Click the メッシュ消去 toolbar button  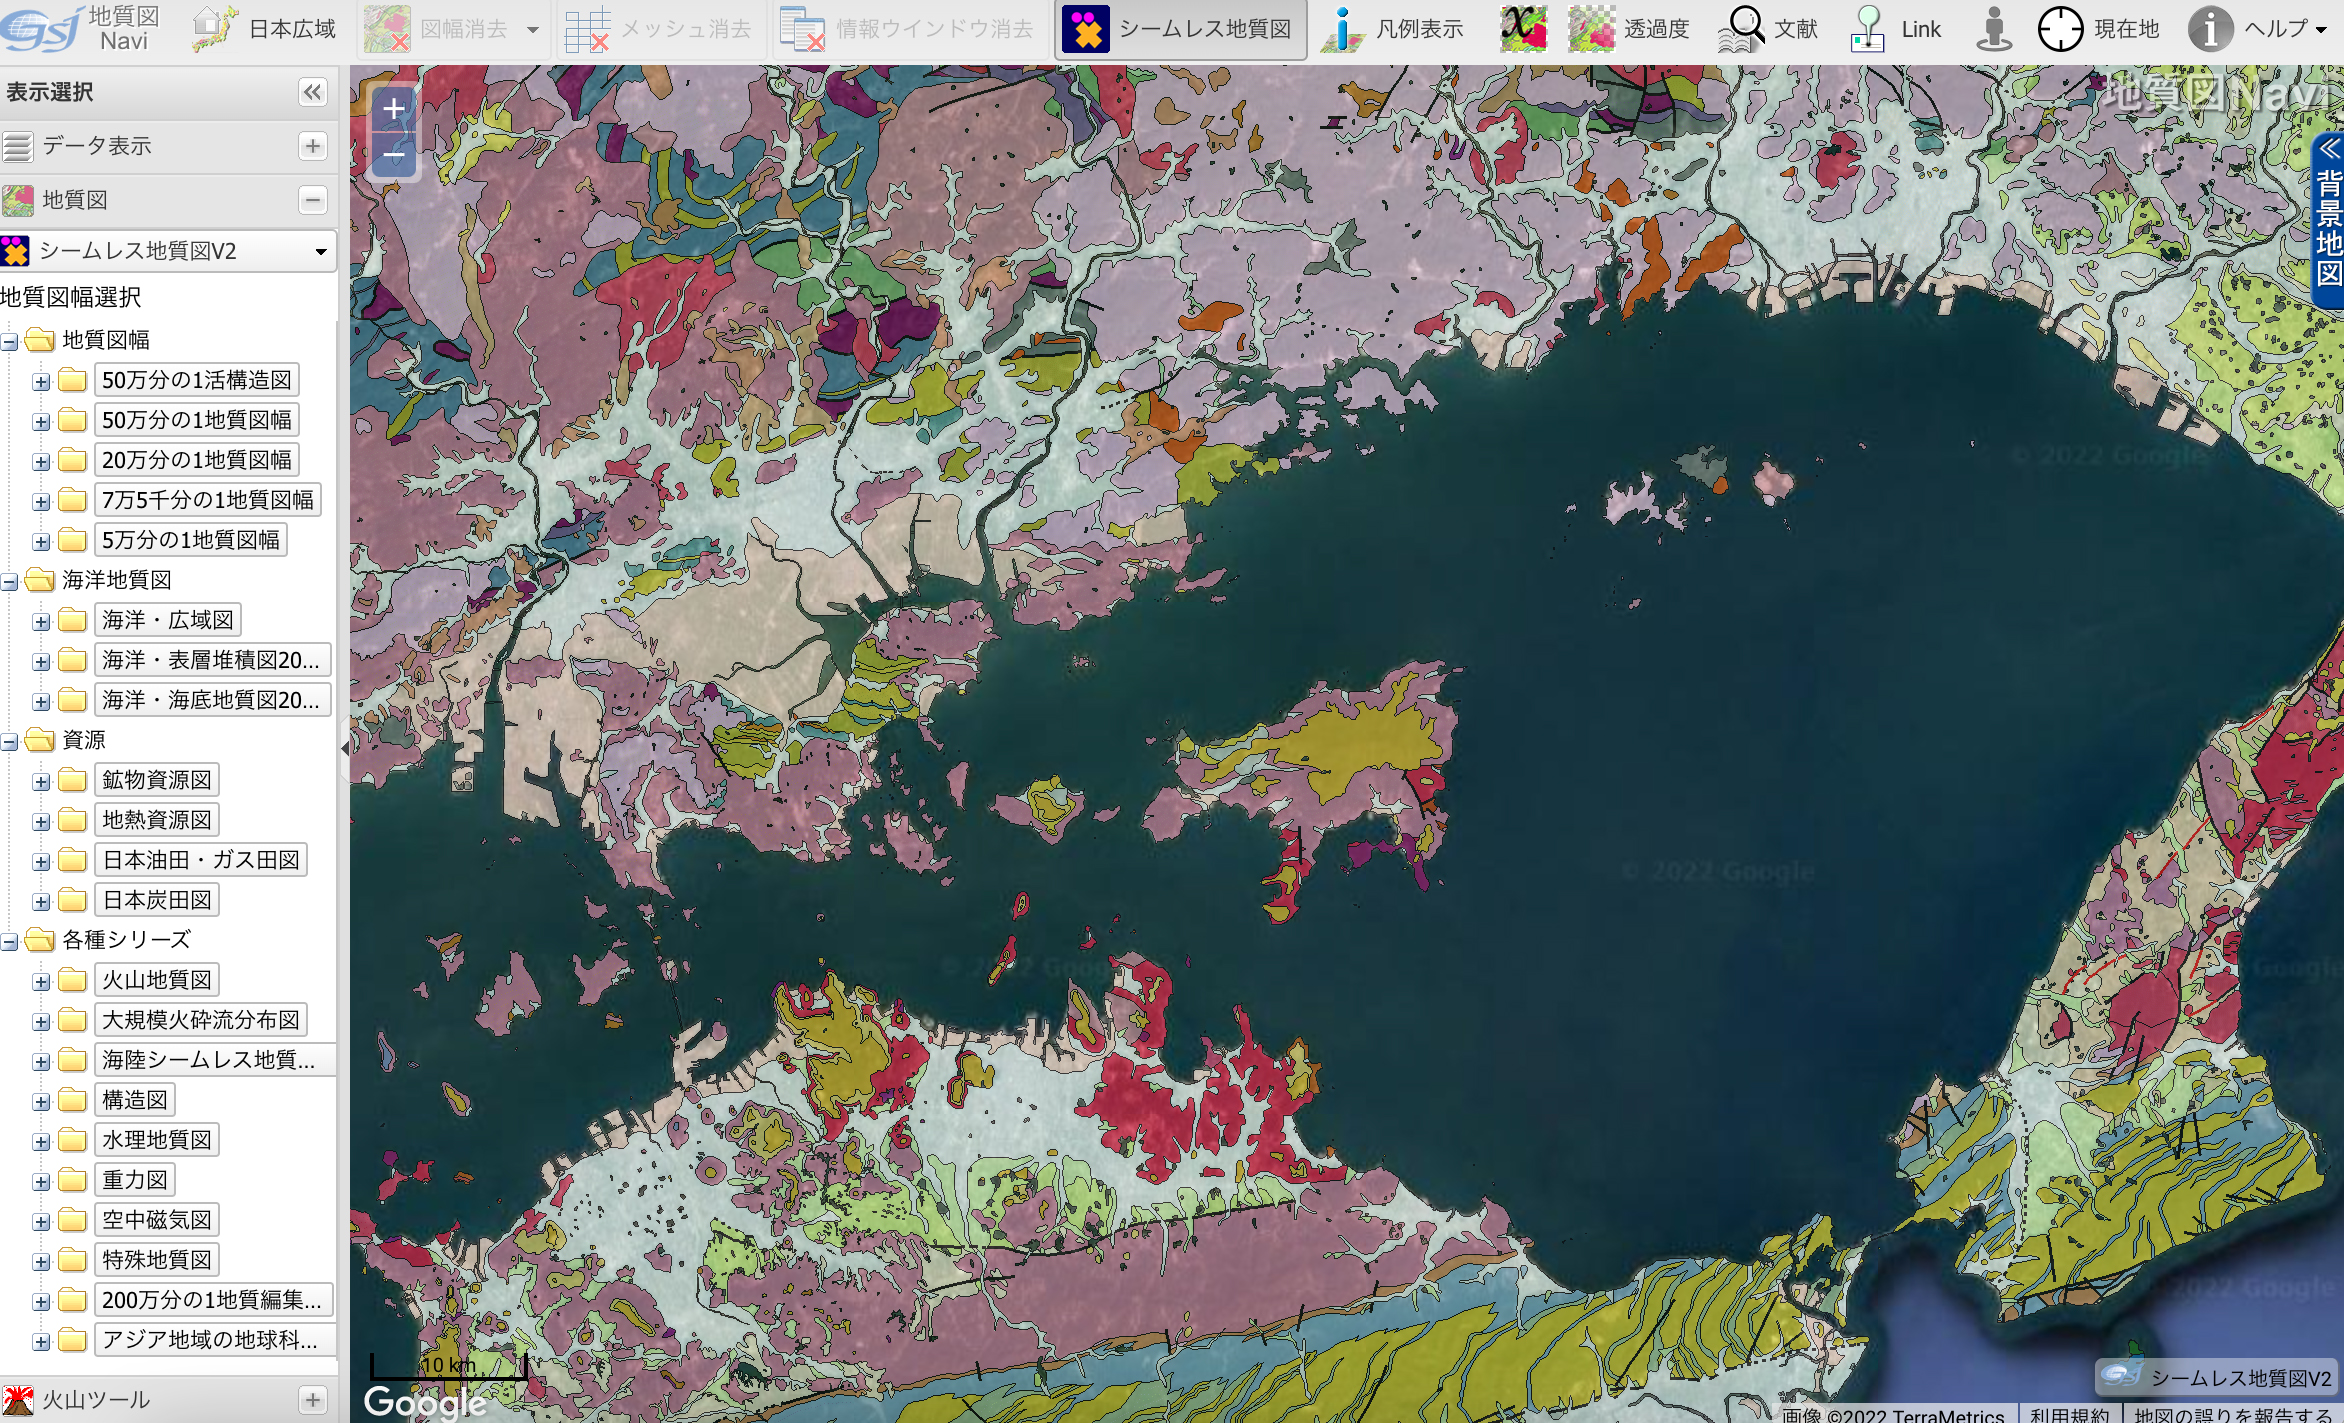pyautogui.click(x=658, y=29)
